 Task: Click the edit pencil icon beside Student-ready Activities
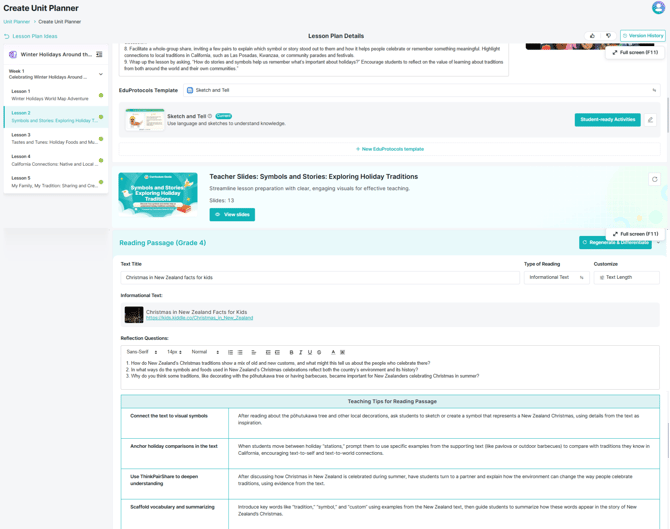coord(650,120)
